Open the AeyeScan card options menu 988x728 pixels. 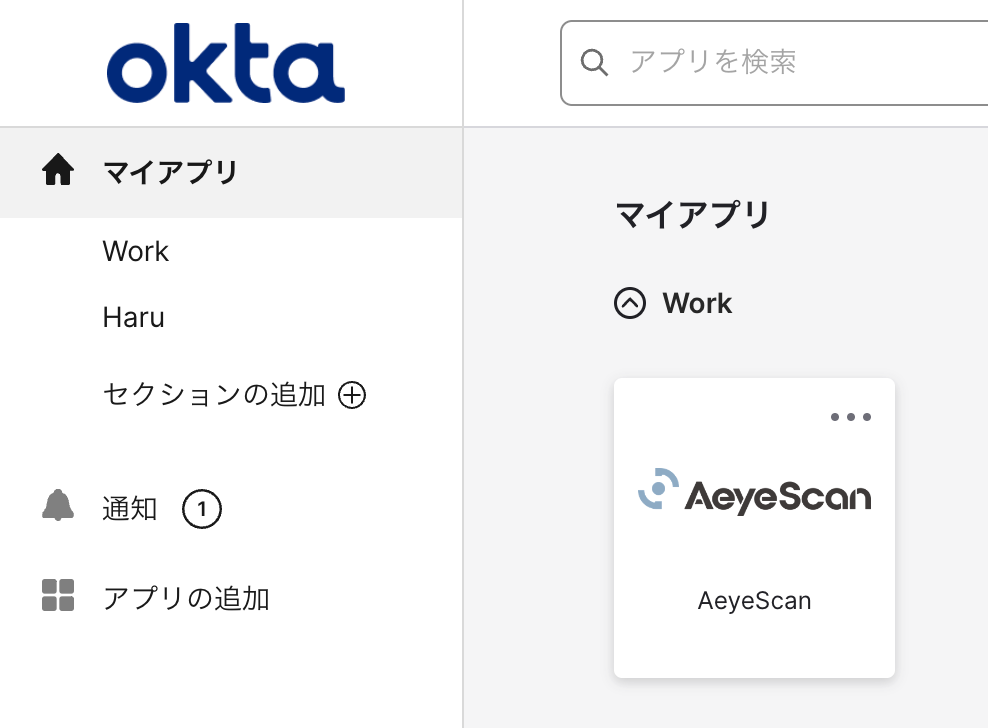(851, 417)
